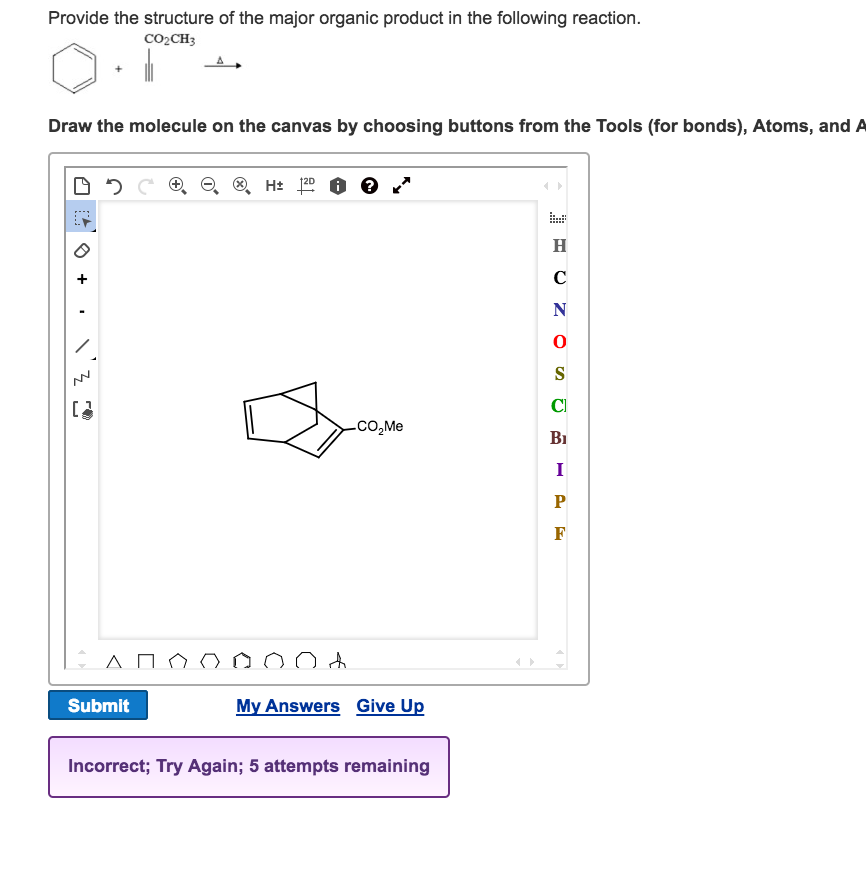Screen dimensions: 866x886
Task: Zoom out of the canvas
Action: pos(209,186)
